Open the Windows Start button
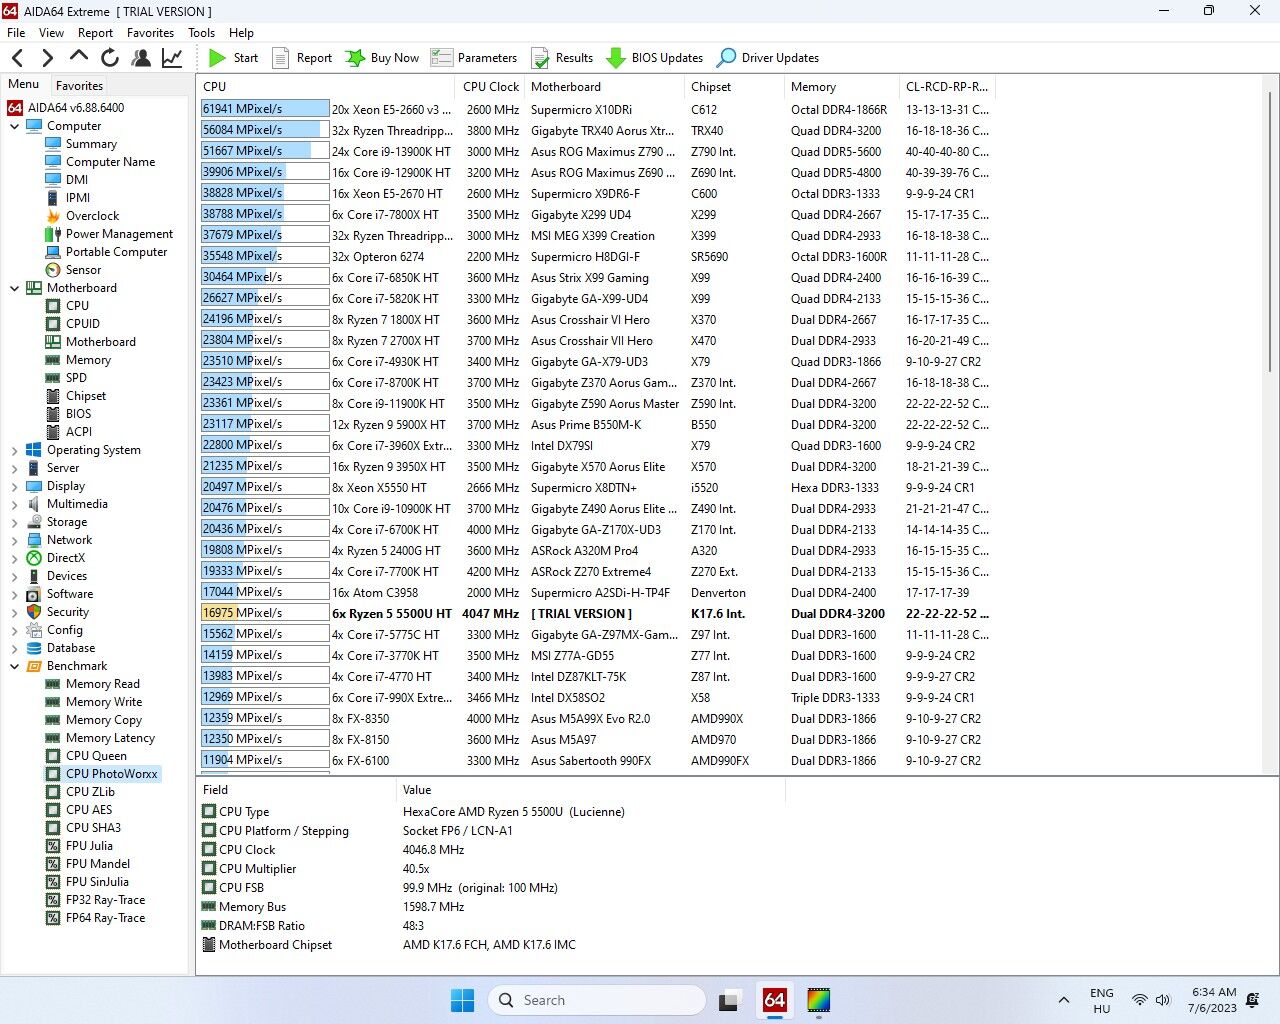 462,1000
